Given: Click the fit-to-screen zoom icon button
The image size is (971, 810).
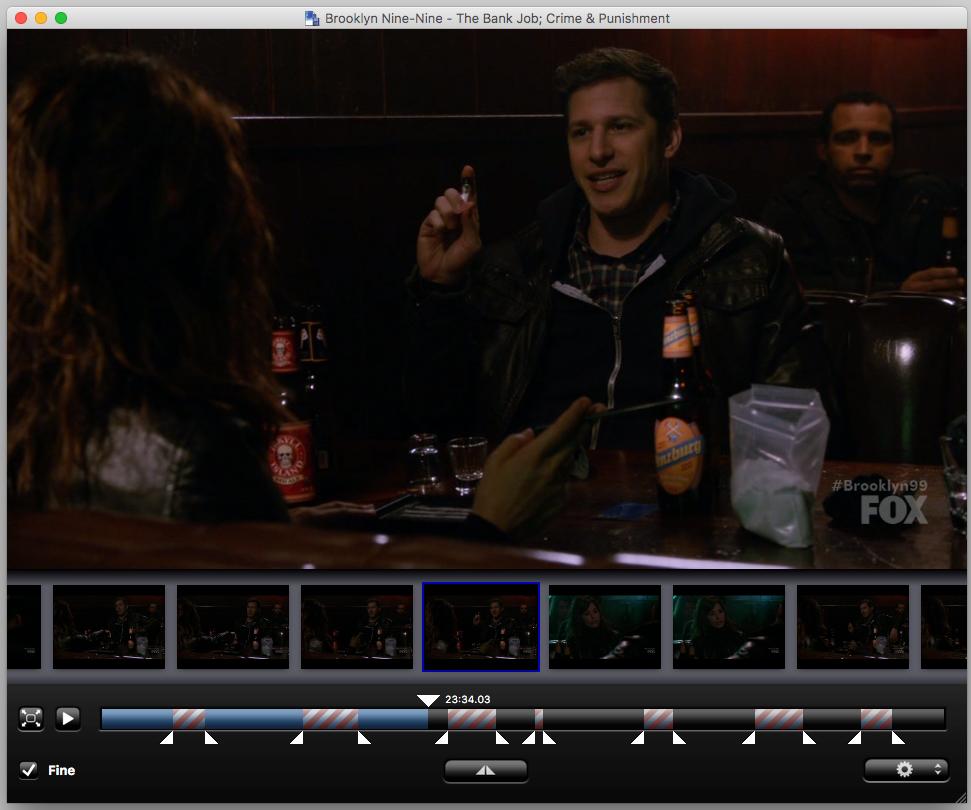Looking at the screenshot, I should point(31,718).
